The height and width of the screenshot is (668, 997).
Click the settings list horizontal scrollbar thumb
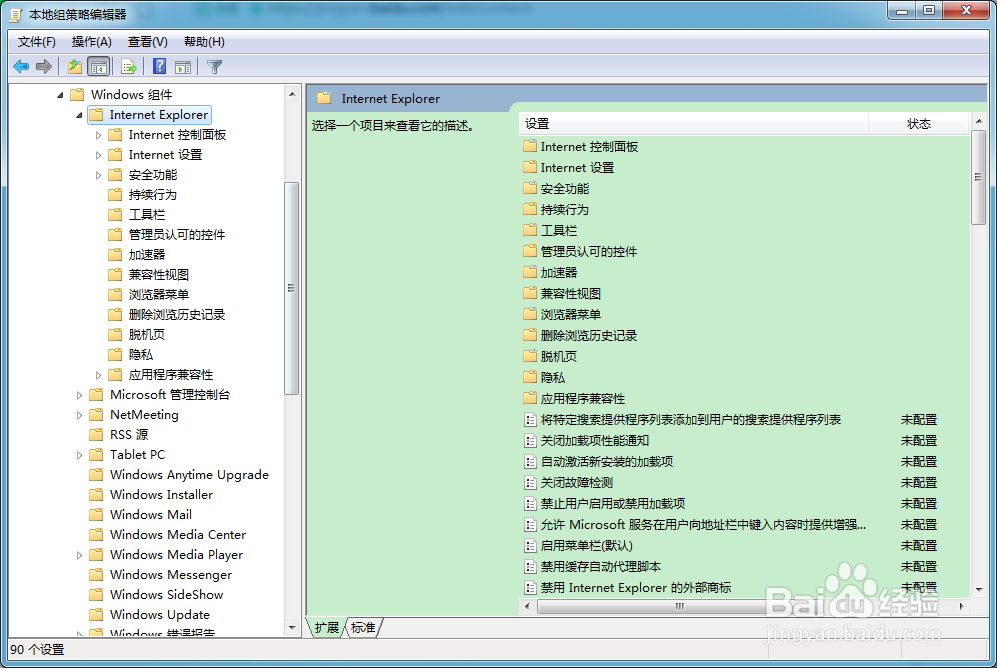(x=679, y=606)
